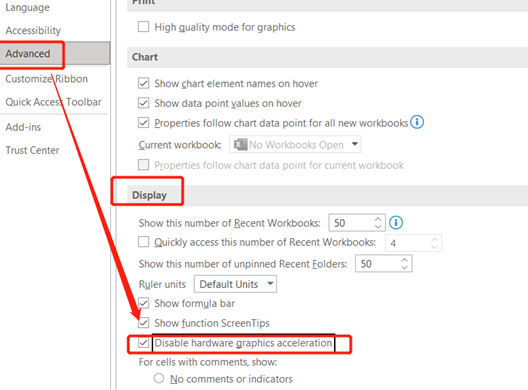The image size is (528, 390).
Task: Go to the Add-ins category
Action: (x=23, y=127)
